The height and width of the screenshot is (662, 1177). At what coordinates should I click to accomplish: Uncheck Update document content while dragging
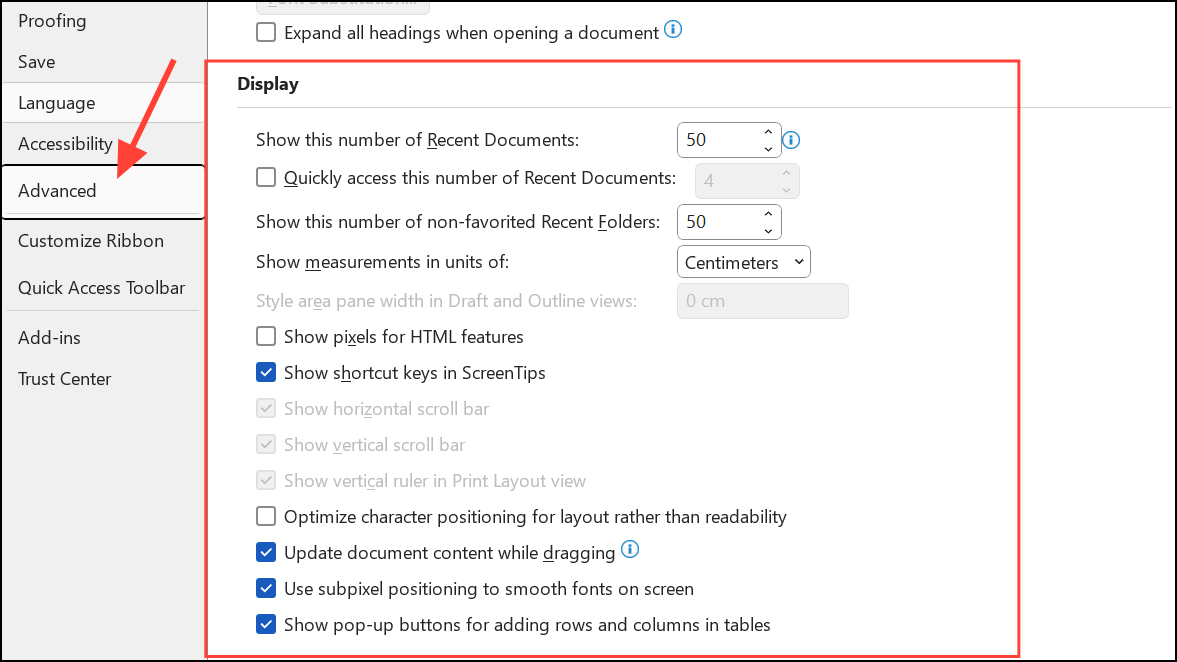click(266, 552)
